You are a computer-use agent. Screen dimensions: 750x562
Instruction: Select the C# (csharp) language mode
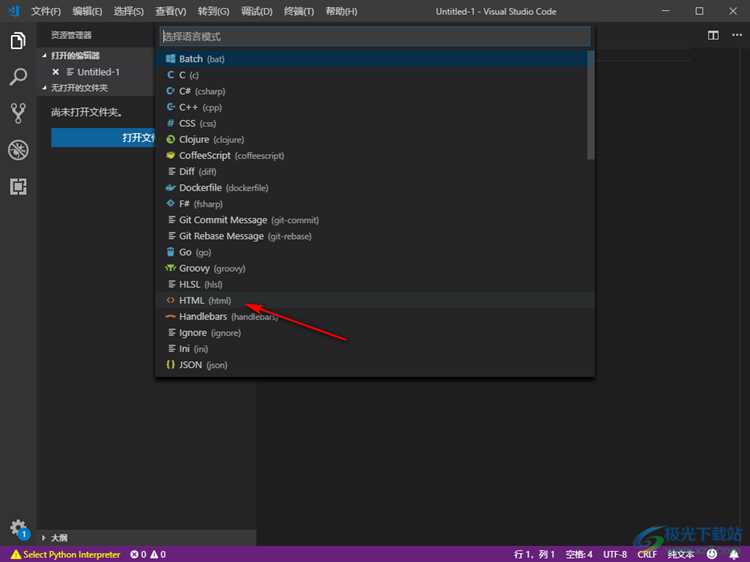(375, 91)
